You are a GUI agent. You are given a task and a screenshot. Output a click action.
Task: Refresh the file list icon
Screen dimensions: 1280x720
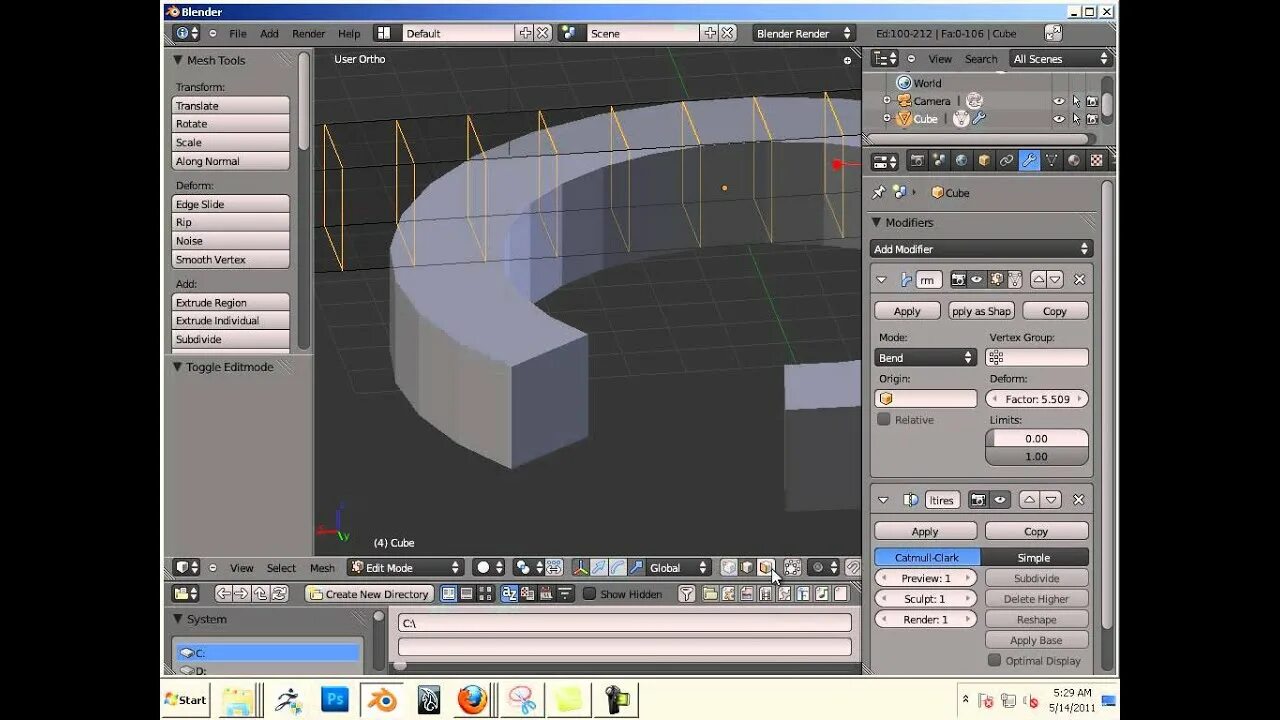280,593
